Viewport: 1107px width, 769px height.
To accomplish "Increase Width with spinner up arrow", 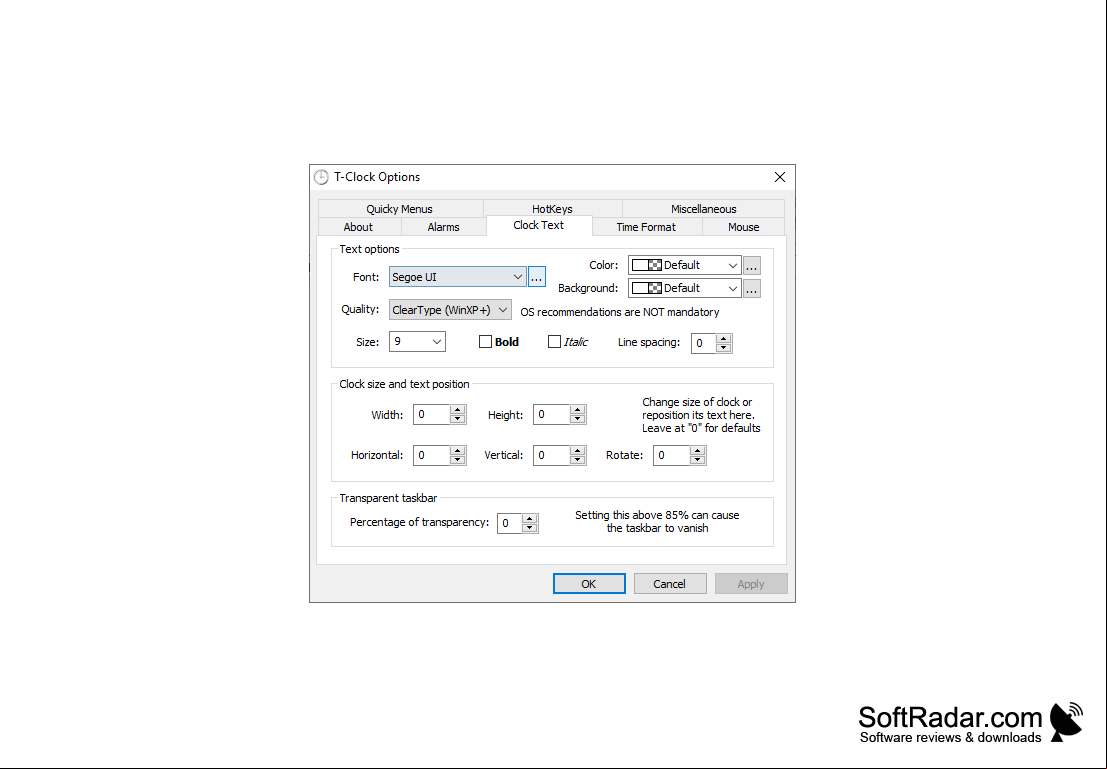I will coord(457,410).
